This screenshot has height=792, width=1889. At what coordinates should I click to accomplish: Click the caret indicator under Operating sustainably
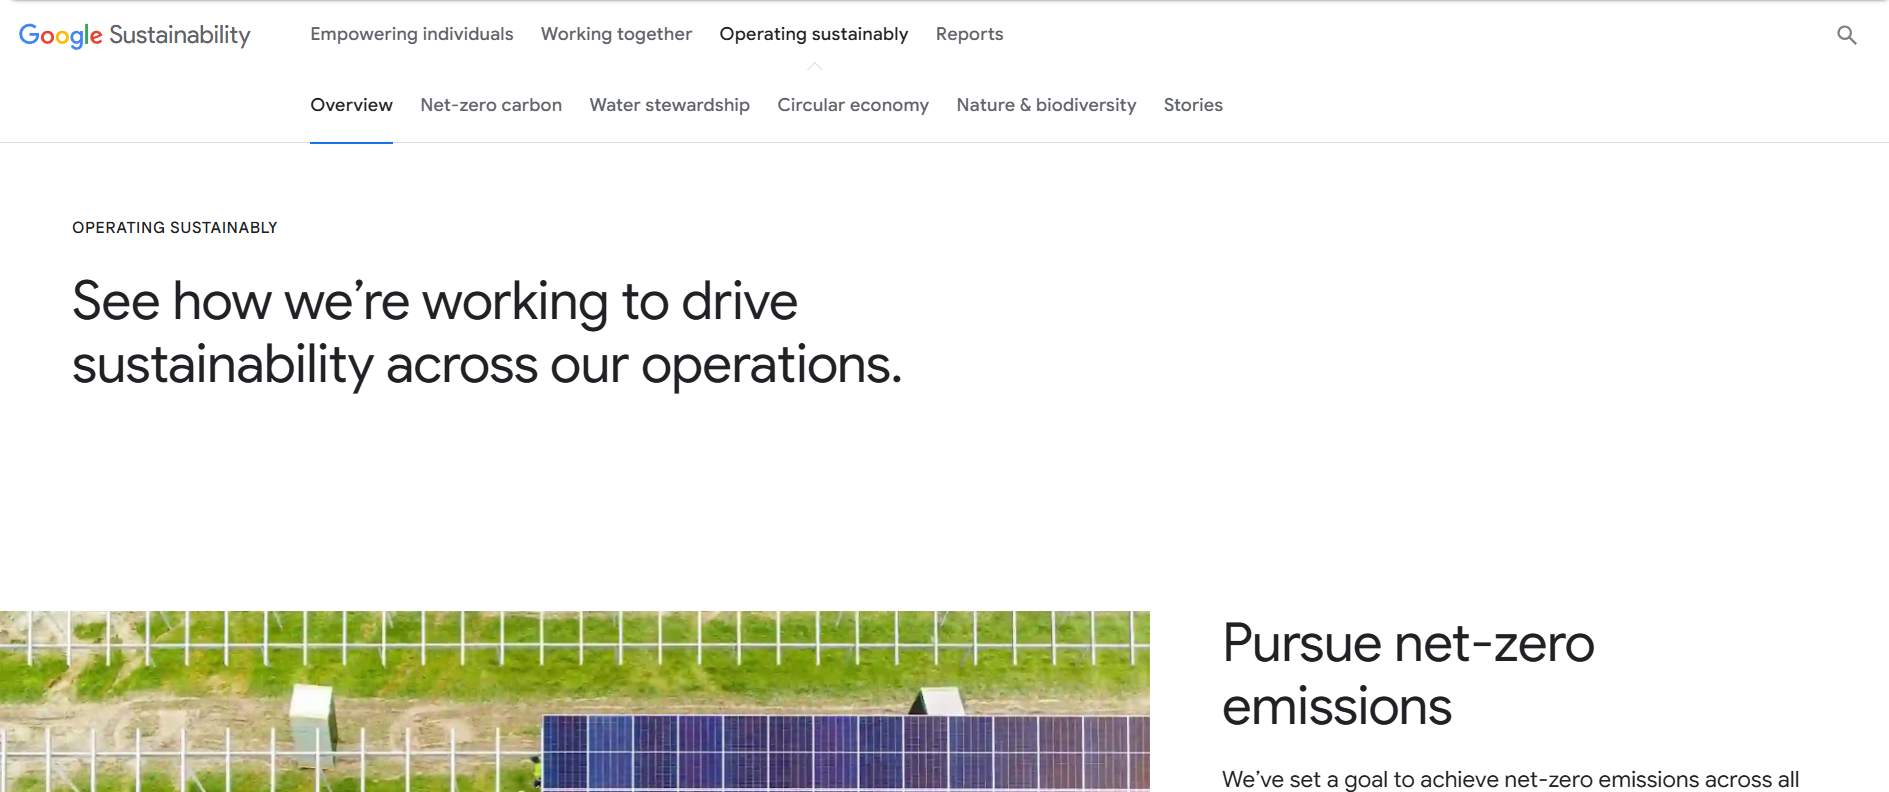(814, 67)
